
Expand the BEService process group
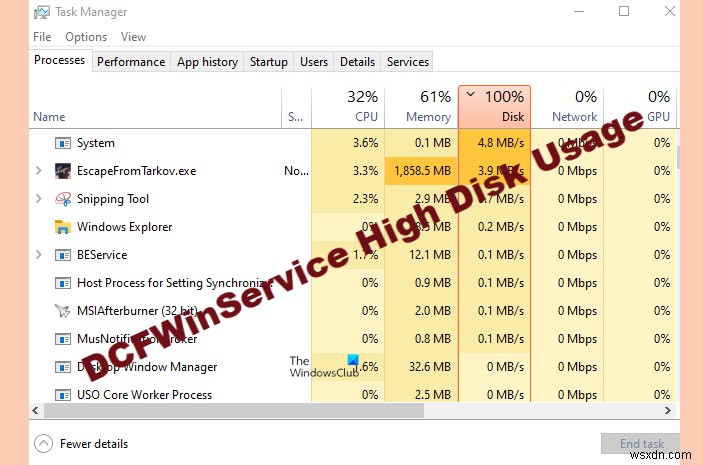click(x=39, y=255)
